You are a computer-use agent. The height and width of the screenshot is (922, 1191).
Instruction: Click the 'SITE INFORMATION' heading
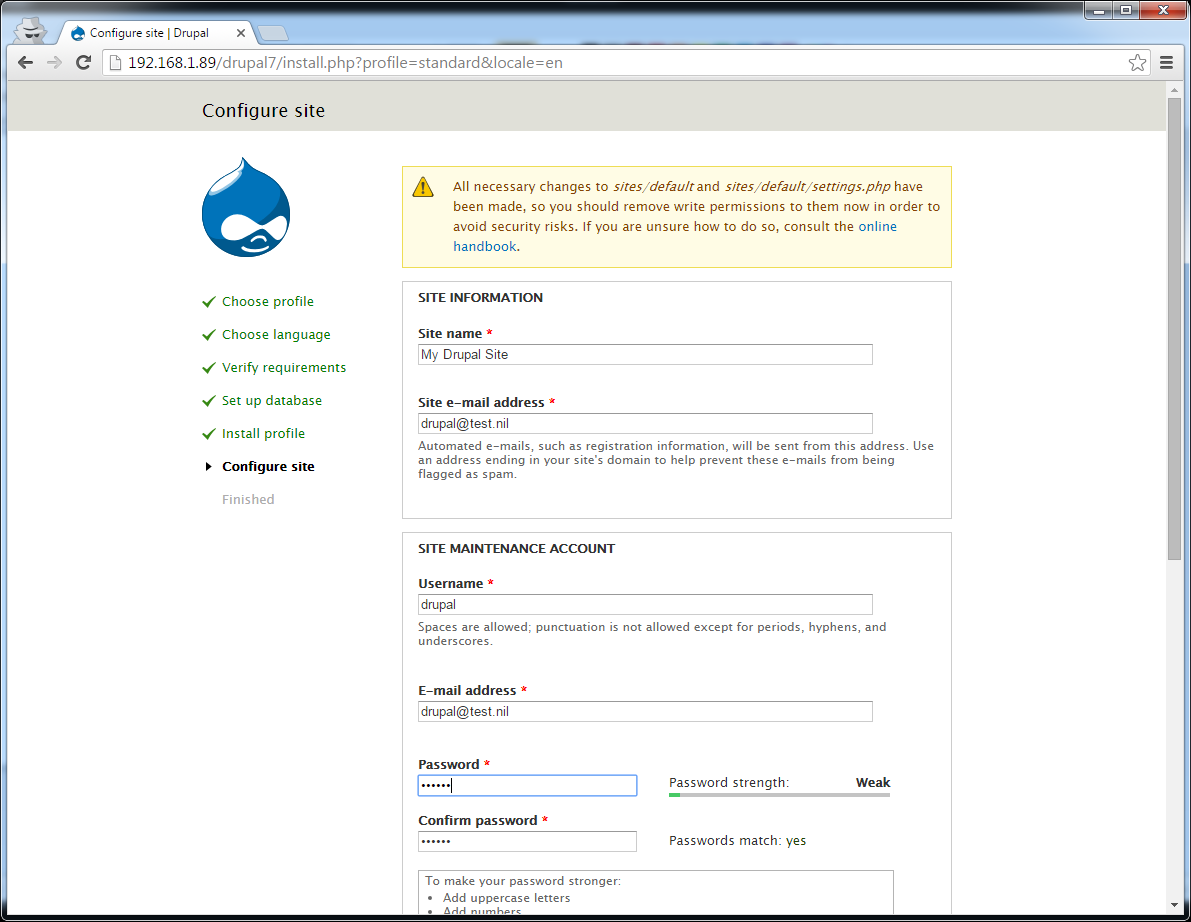click(480, 298)
